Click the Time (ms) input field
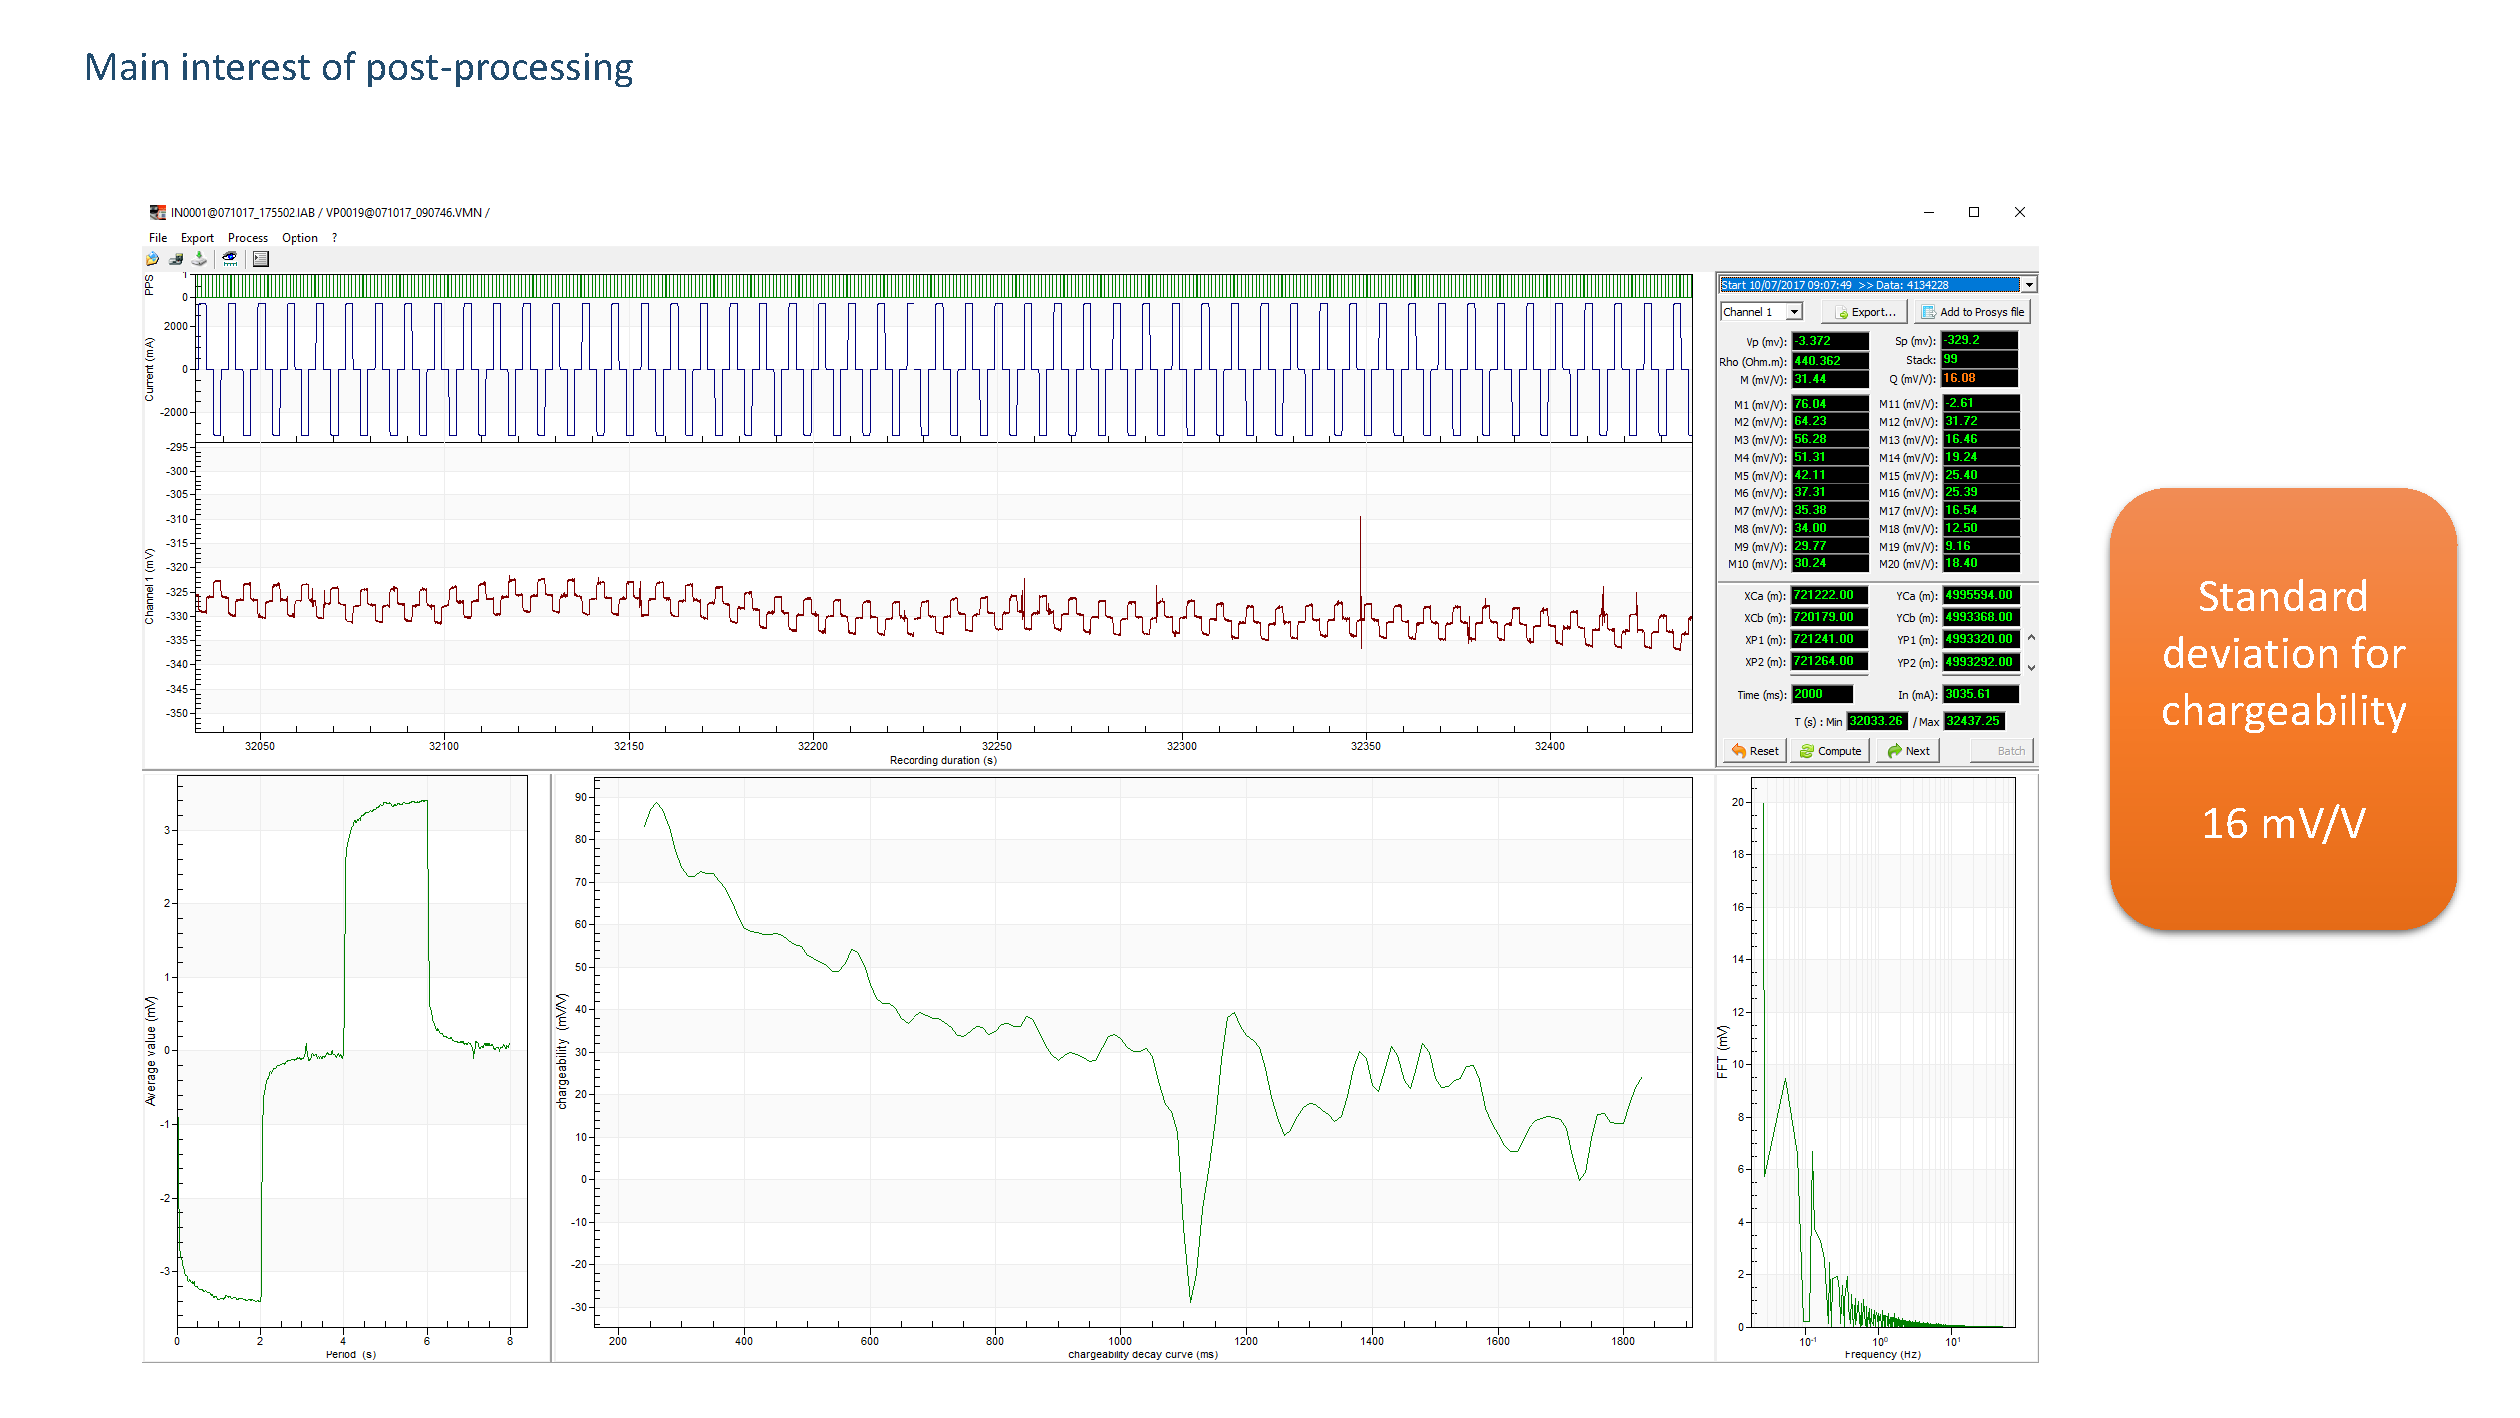Viewport: 2520px width, 1418px height. (x=1822, y=694)
